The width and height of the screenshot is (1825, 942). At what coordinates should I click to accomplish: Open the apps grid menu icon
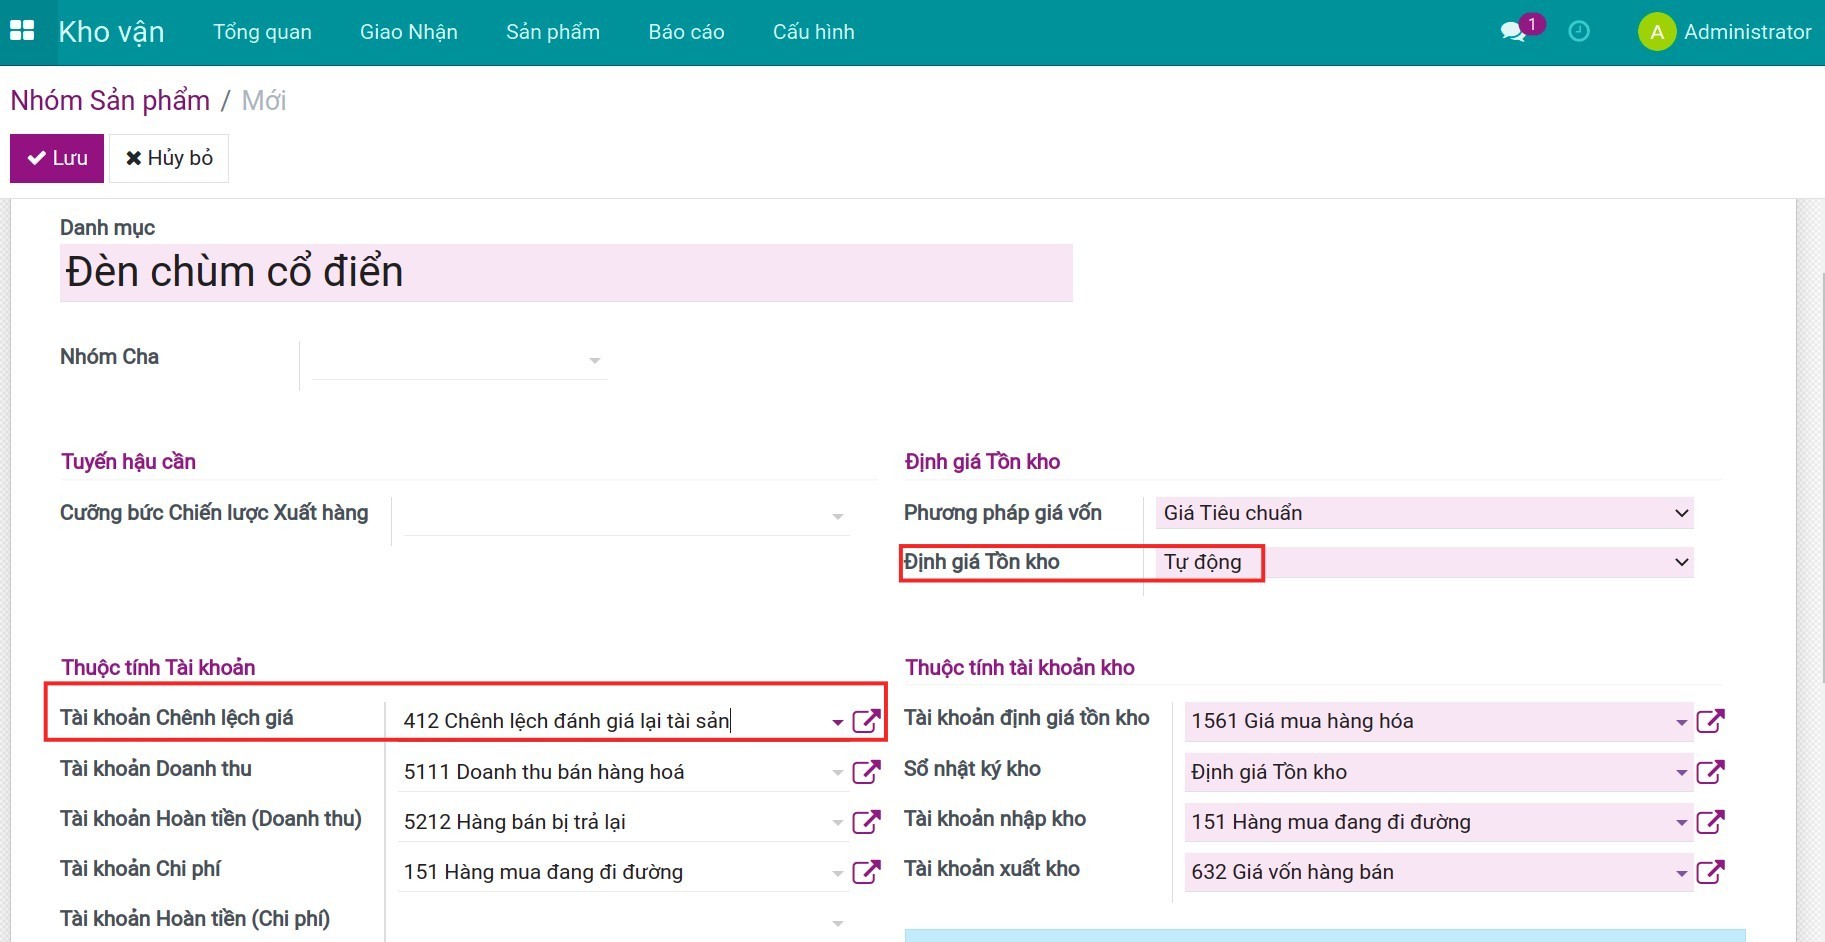coord(22,31)
